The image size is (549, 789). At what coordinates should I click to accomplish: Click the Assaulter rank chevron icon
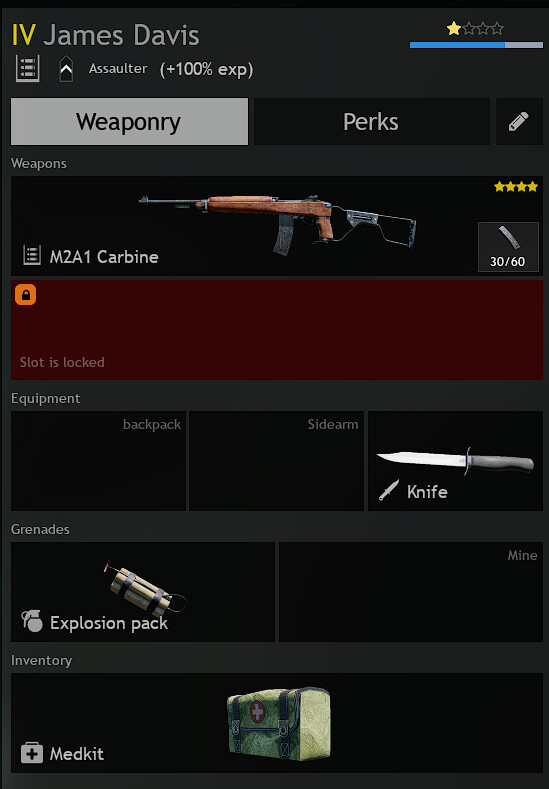tap(66, 69)
